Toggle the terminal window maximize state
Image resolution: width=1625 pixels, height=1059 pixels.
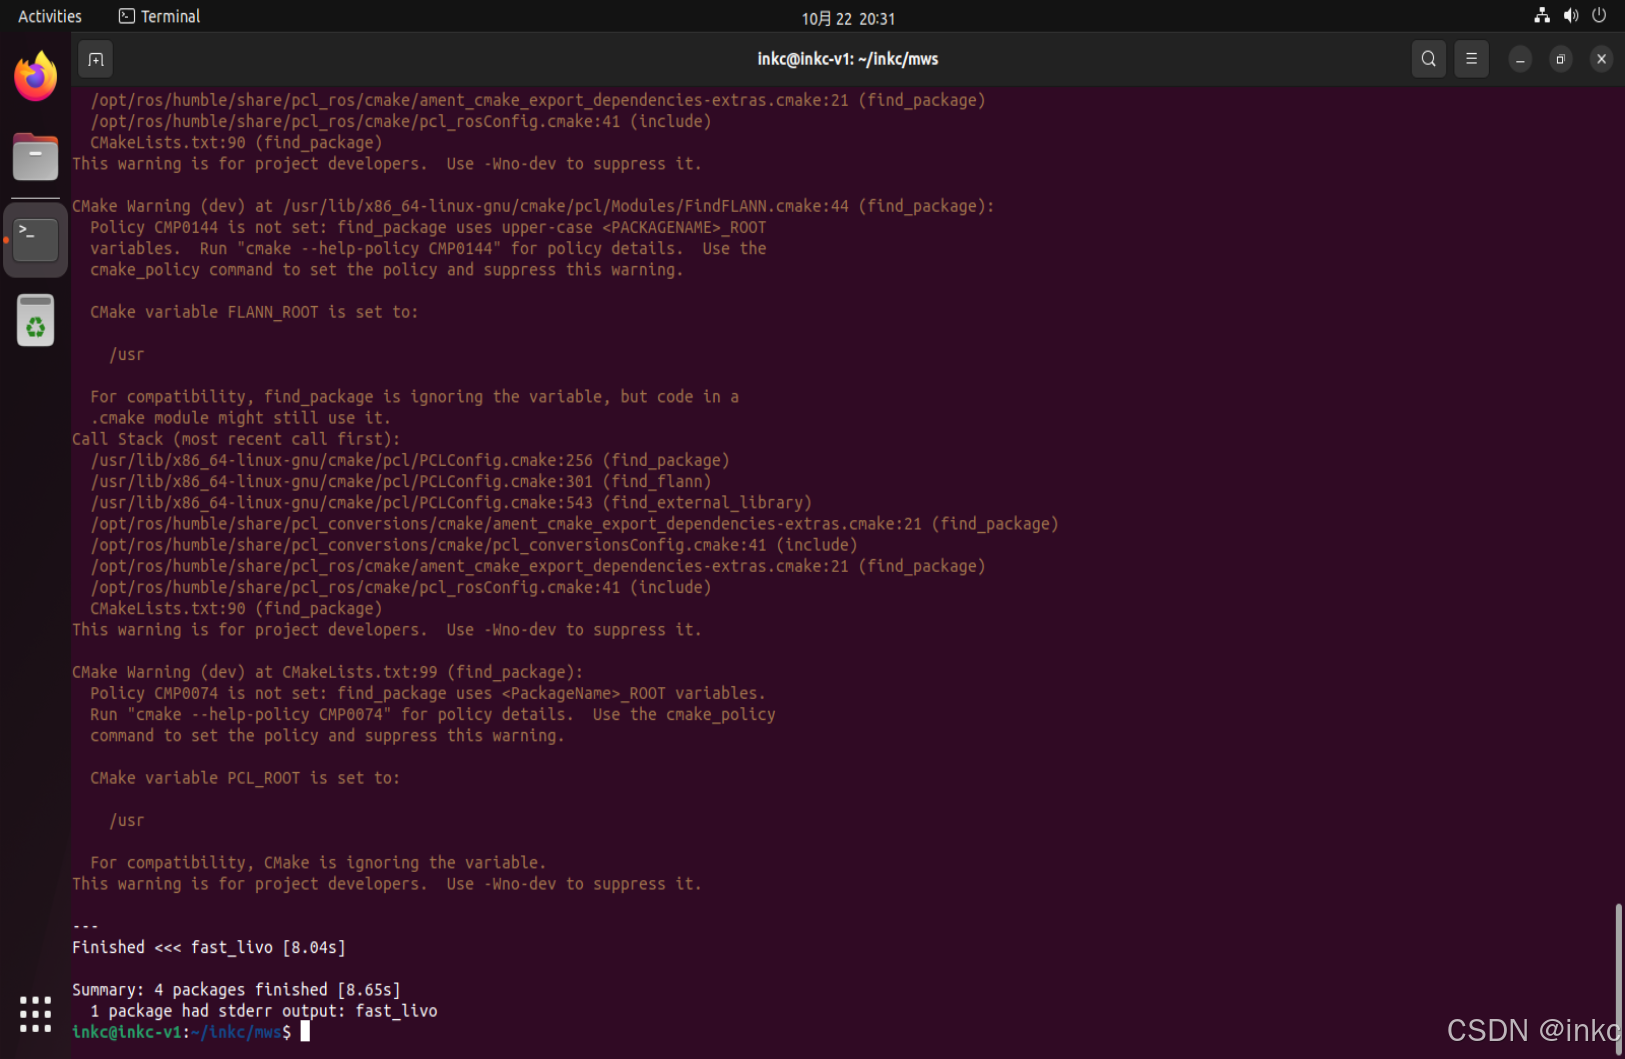pyautogui.click(x=1560, y=59)
